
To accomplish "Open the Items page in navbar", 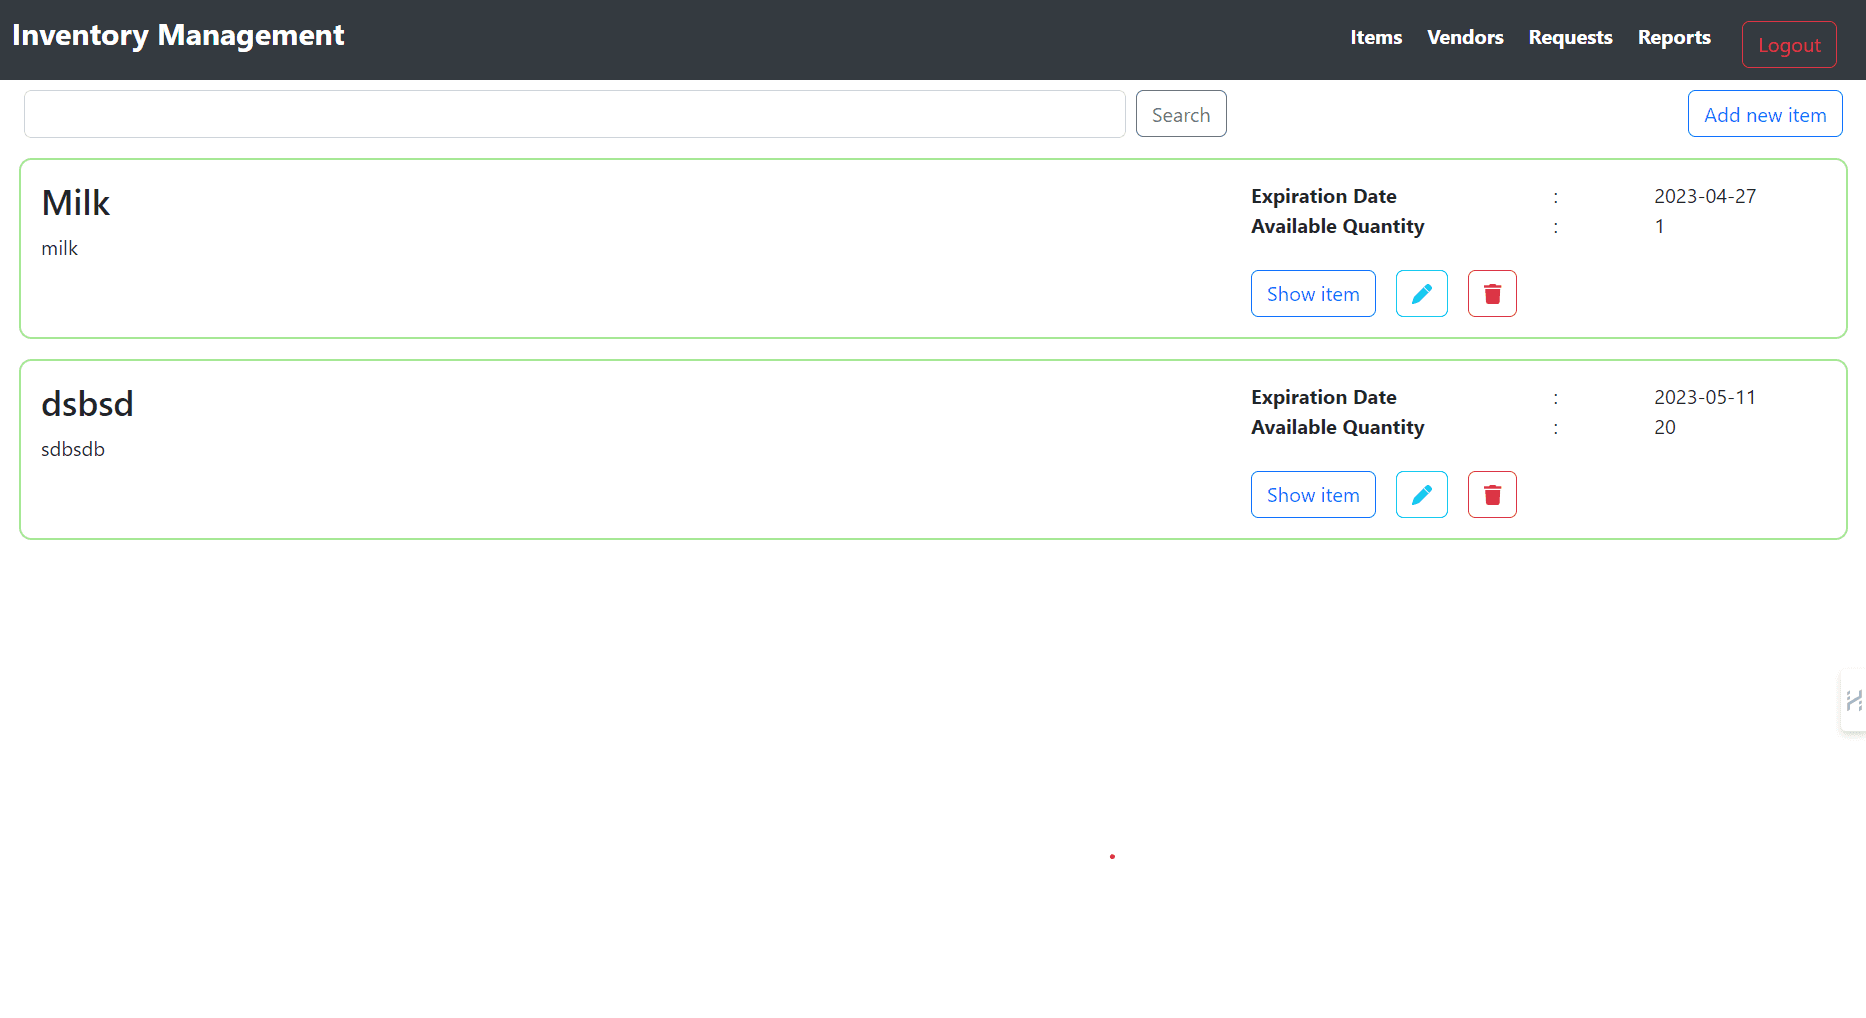I will (x=1376, y=38).
